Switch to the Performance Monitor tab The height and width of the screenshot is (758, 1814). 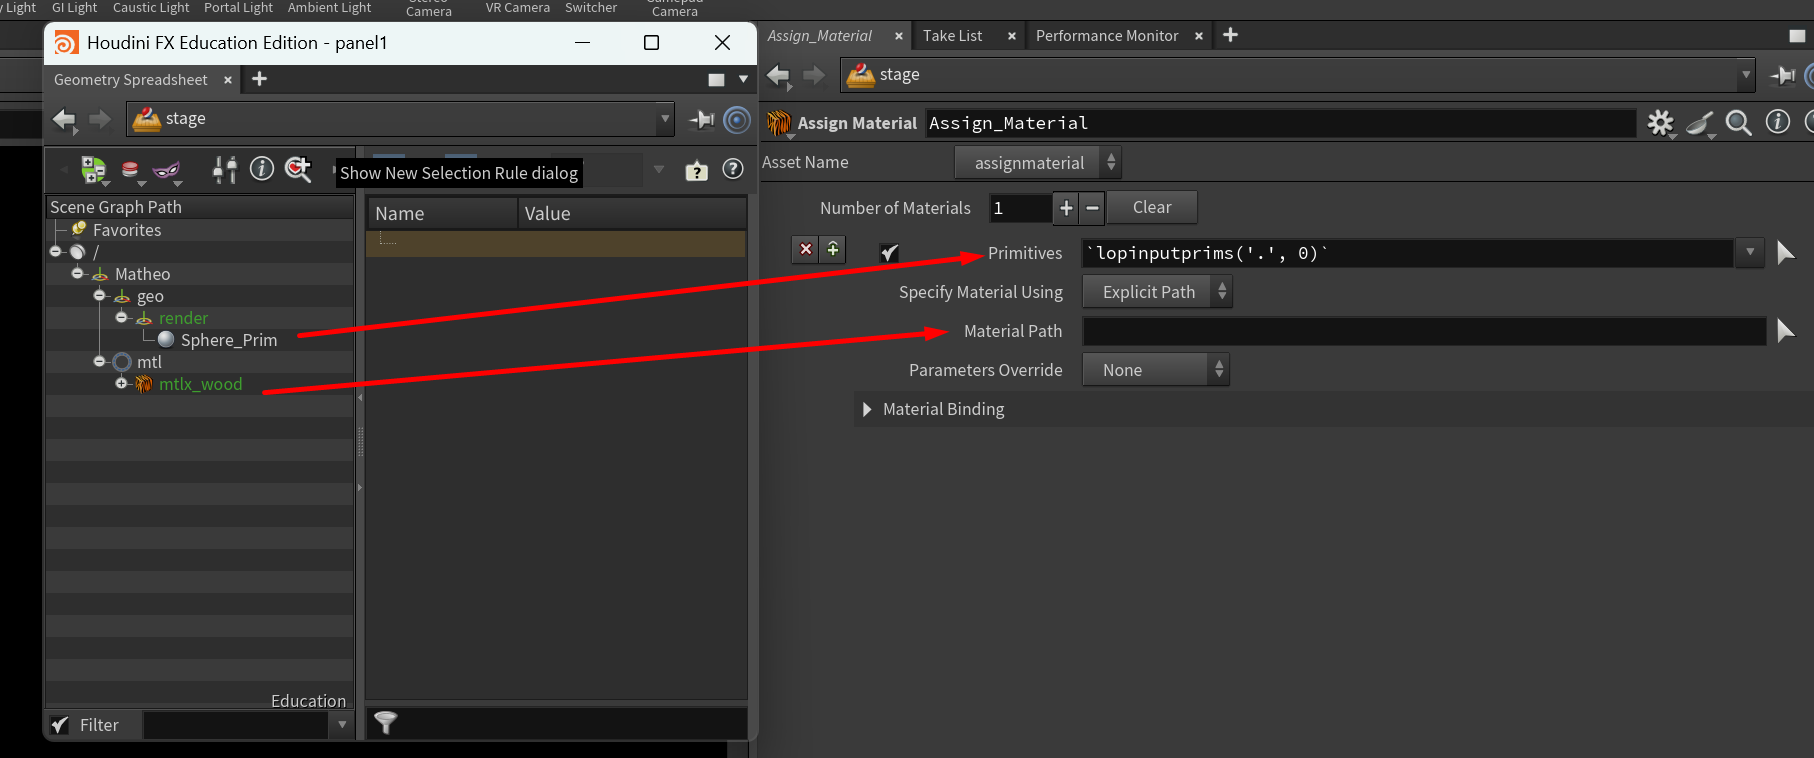pyautogui.click(x=1106, y=36)
